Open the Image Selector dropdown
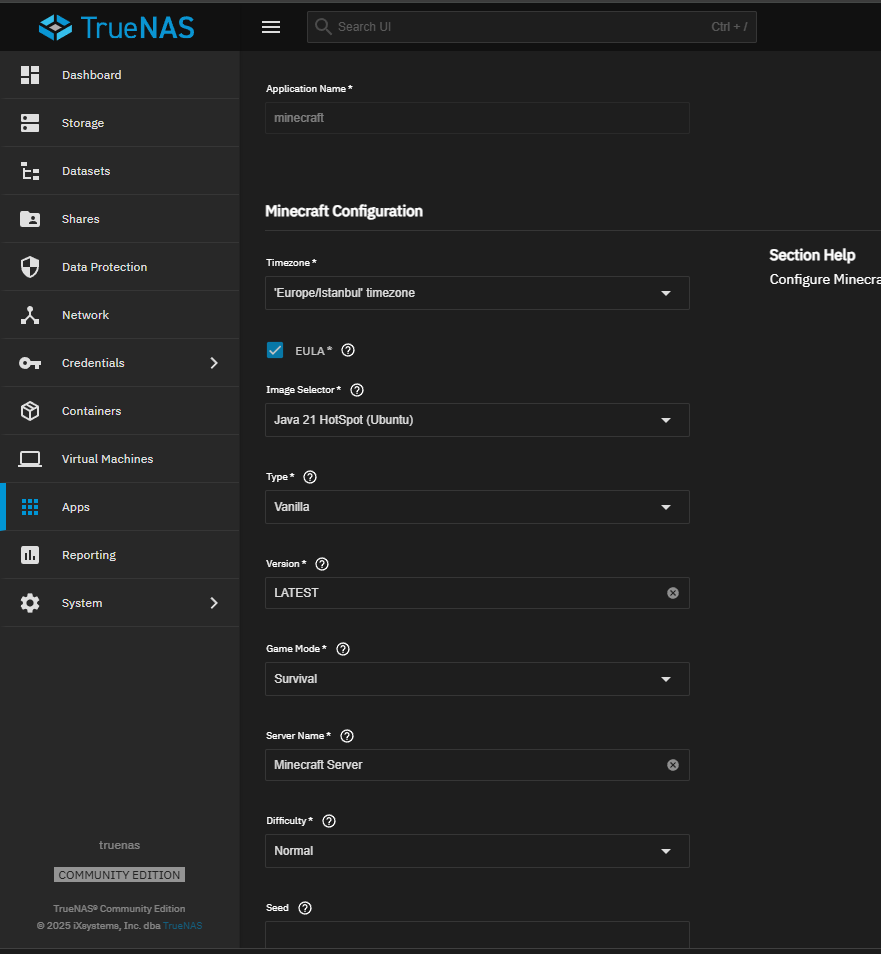Screen dimensions: 881x954 (477, 420)
